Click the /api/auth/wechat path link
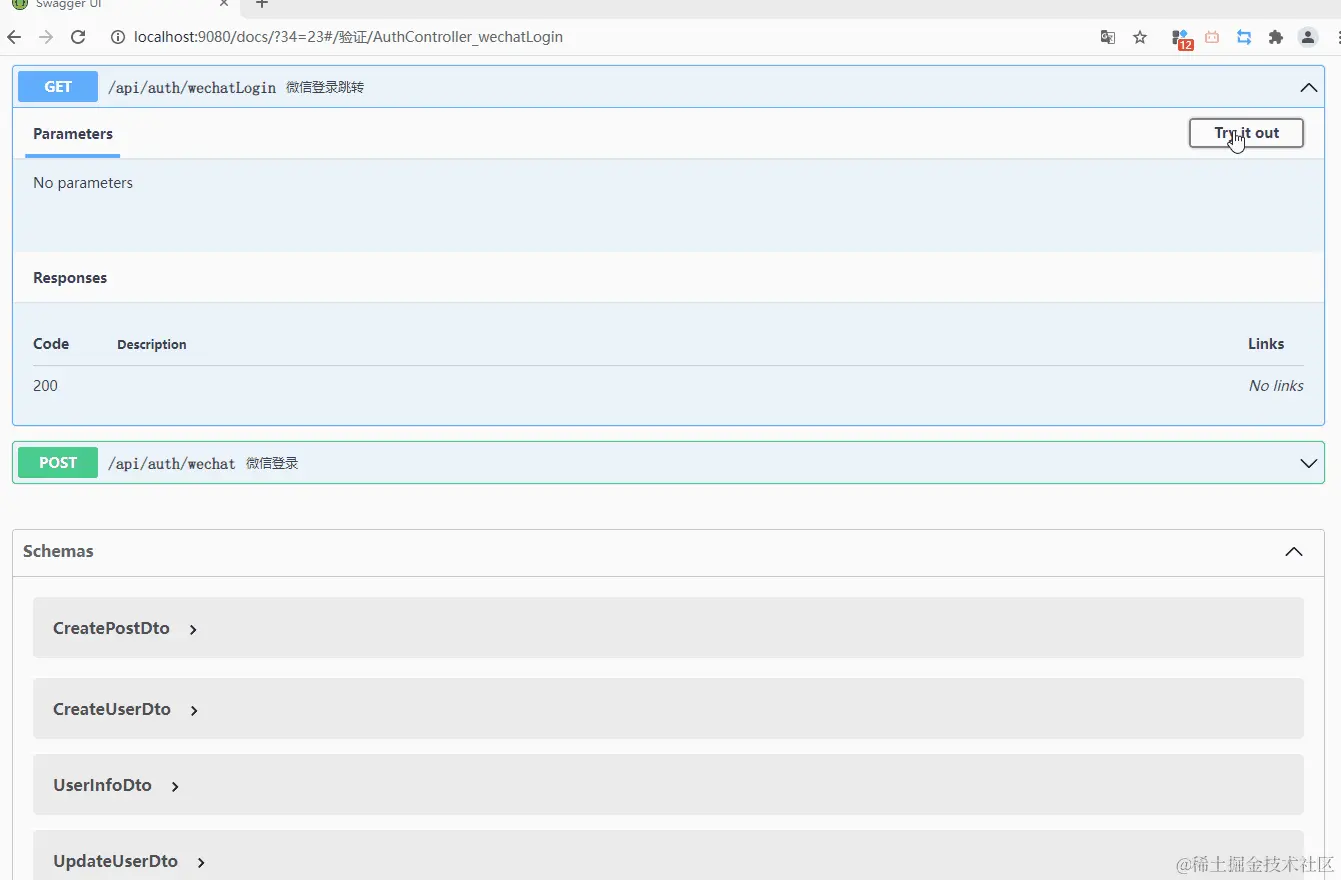This screenshot has width=1341, height=880. click(172, 464)
